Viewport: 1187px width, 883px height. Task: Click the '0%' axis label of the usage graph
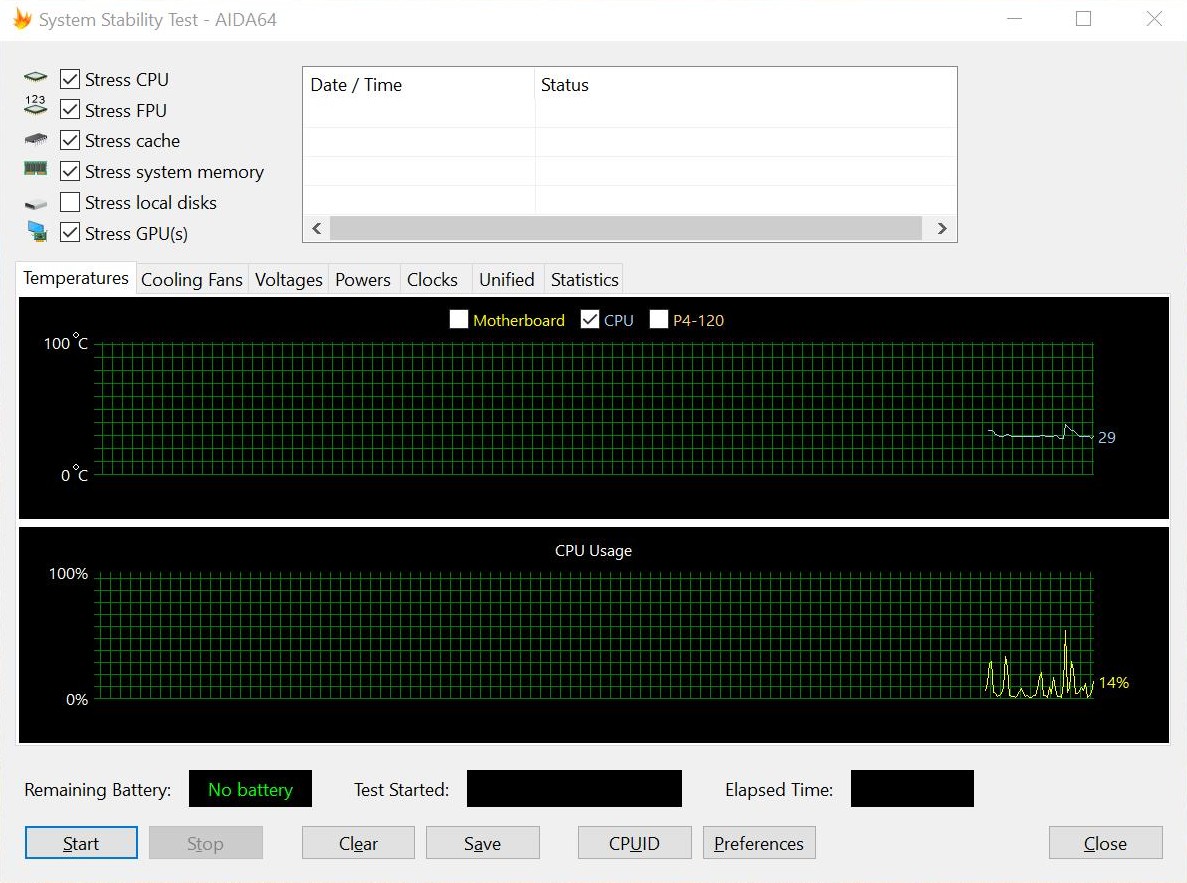click(x=76, y=699)
